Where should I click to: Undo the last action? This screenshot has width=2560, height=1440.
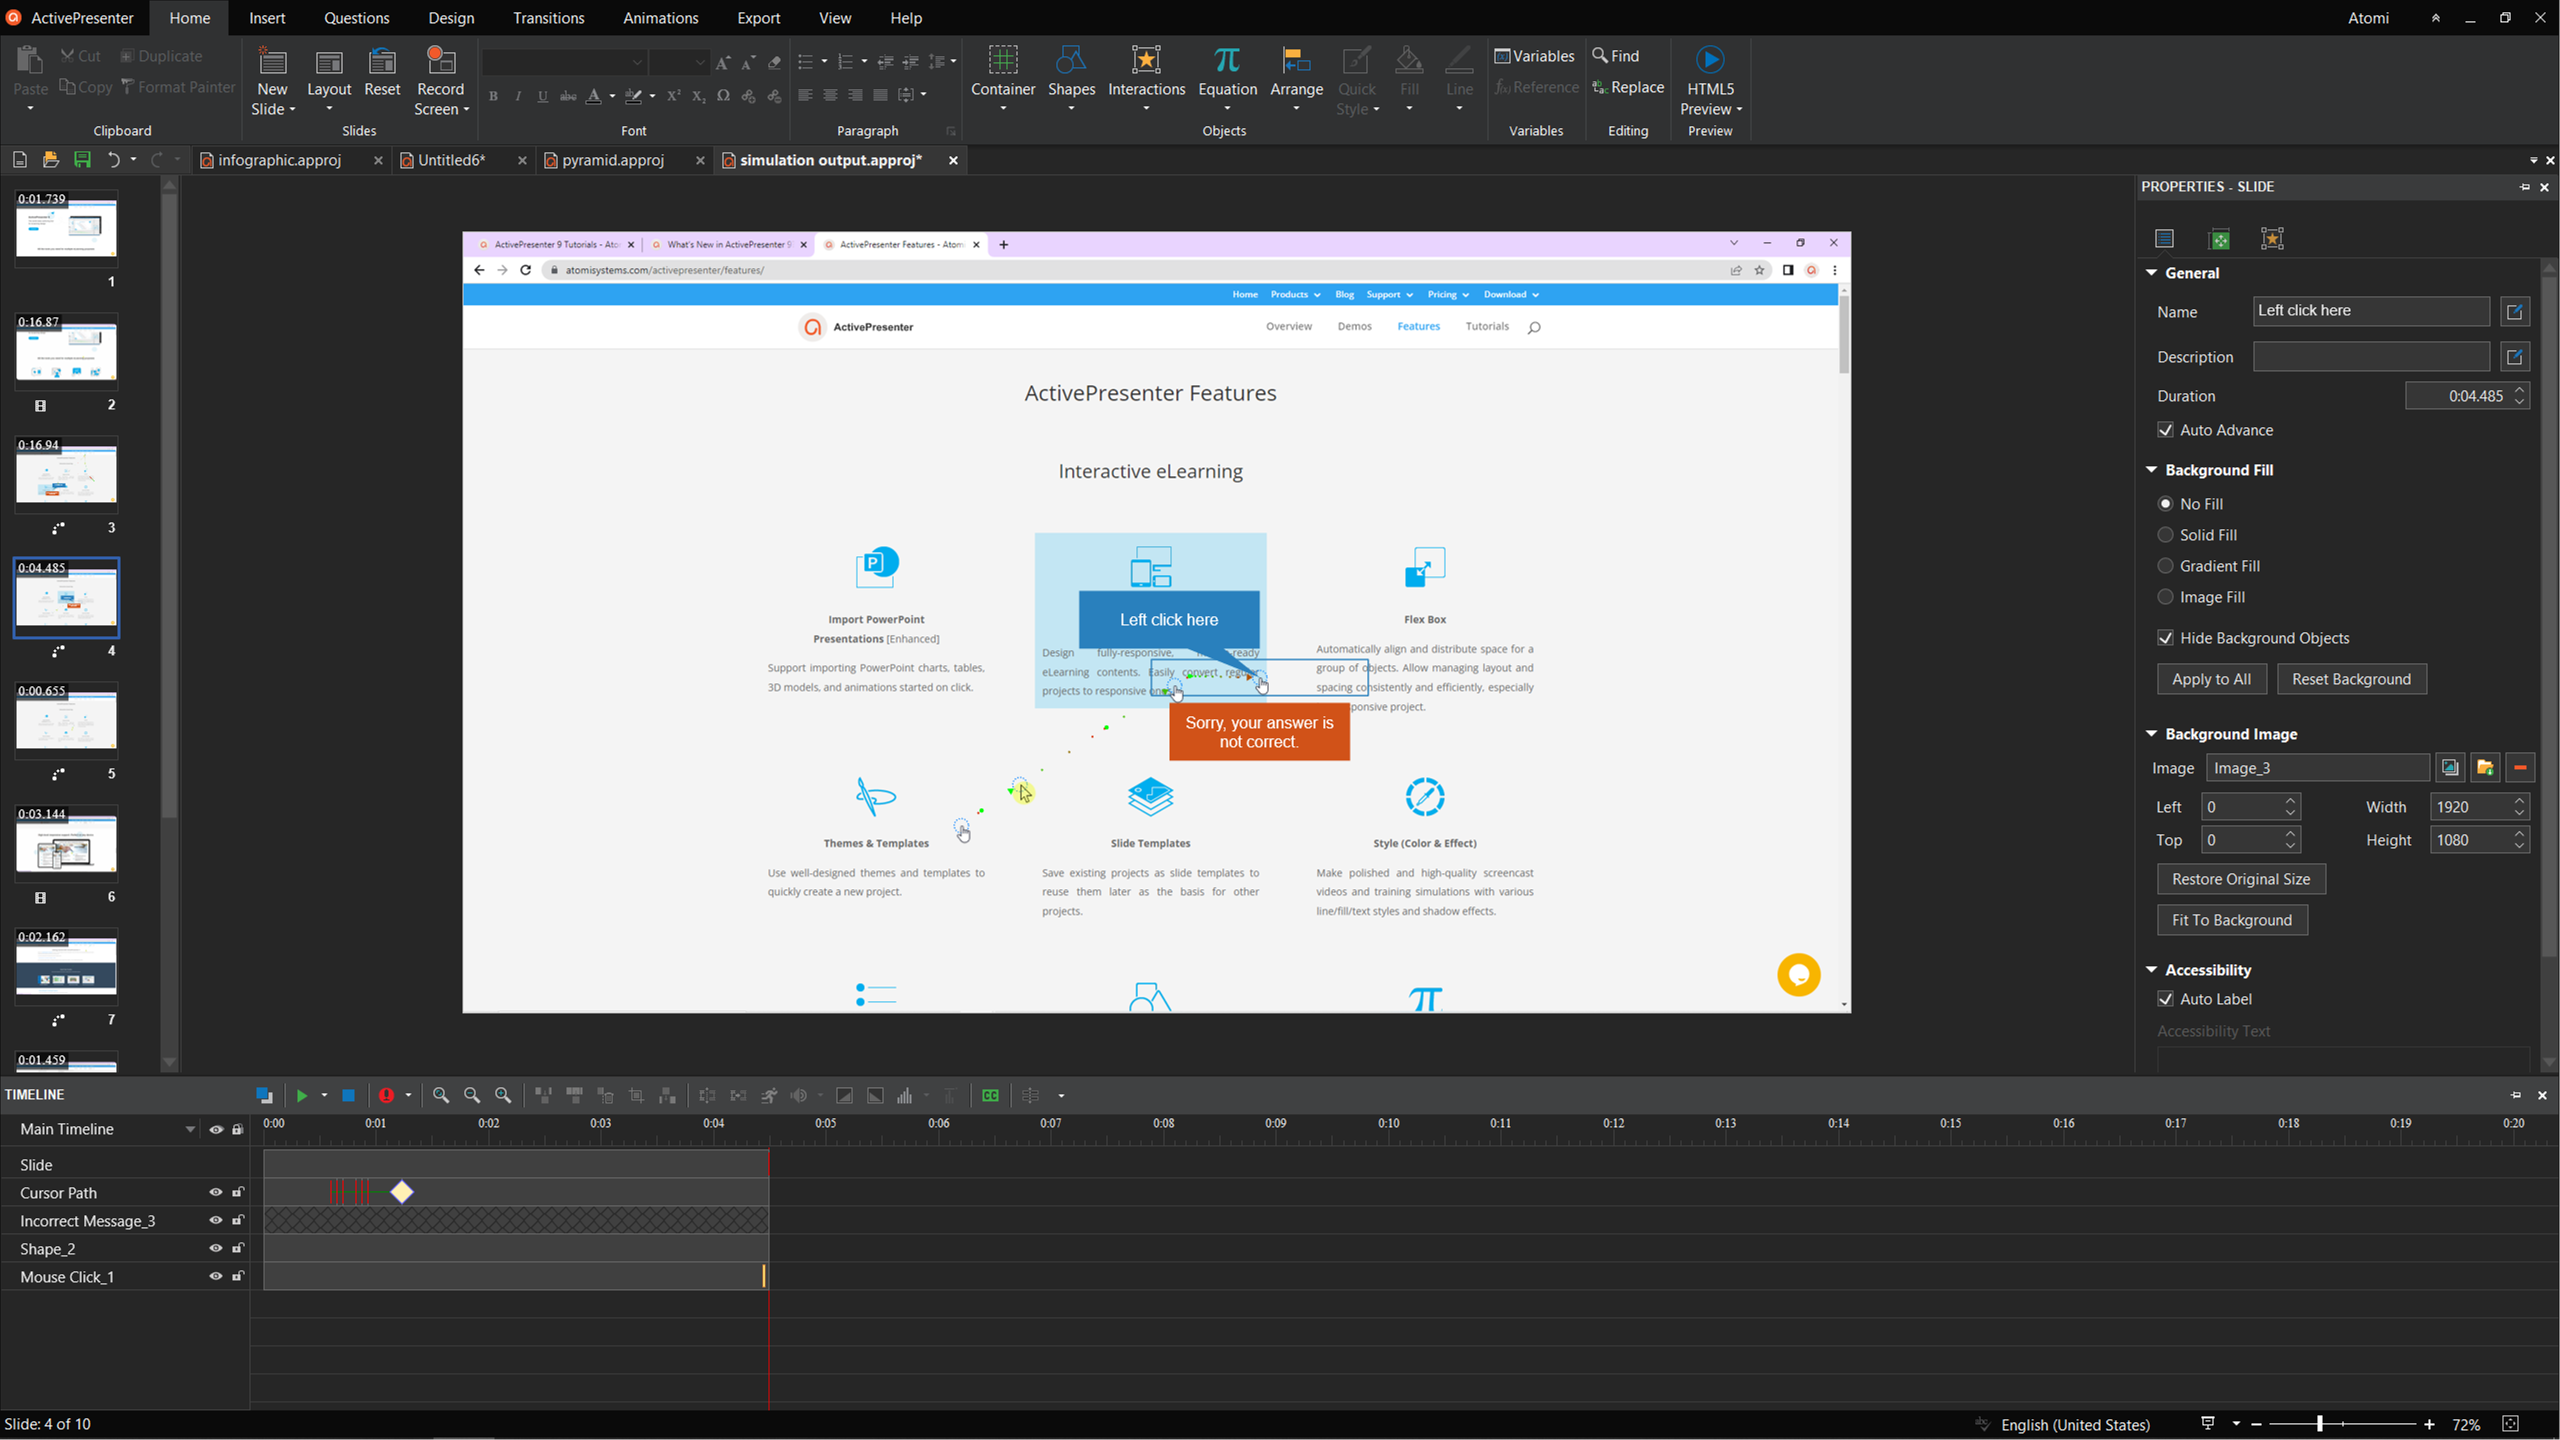tap(113, 160)
